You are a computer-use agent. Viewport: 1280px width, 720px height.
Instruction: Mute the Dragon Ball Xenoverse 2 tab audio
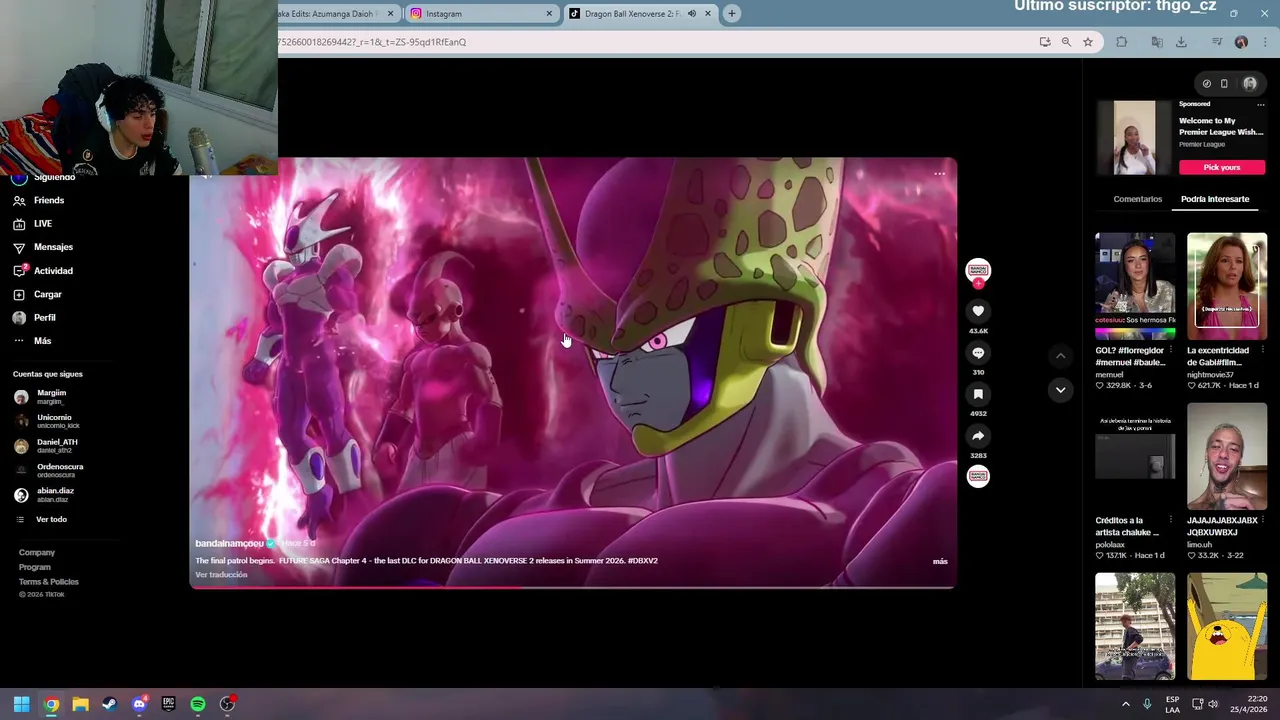click(x=691, y=14)
